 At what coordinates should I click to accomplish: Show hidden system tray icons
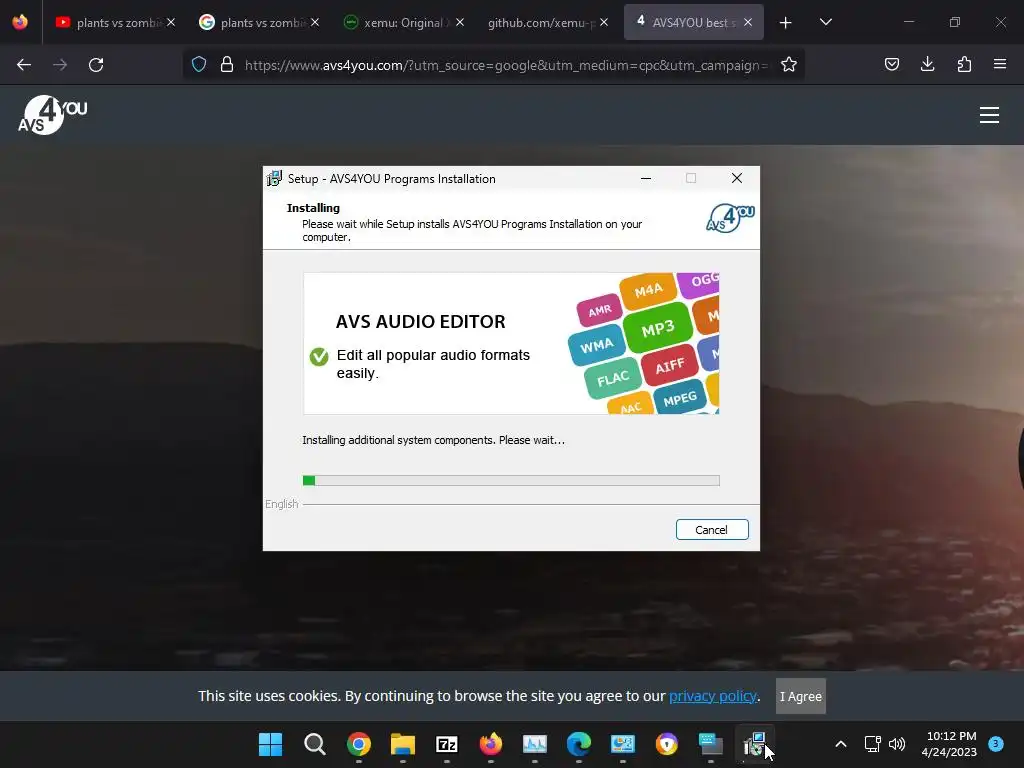tap(841, 744)
